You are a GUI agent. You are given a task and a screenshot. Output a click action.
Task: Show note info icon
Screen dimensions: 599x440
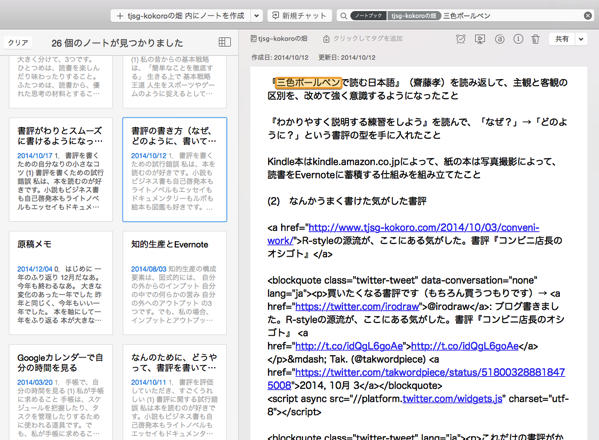pos(518,39)
